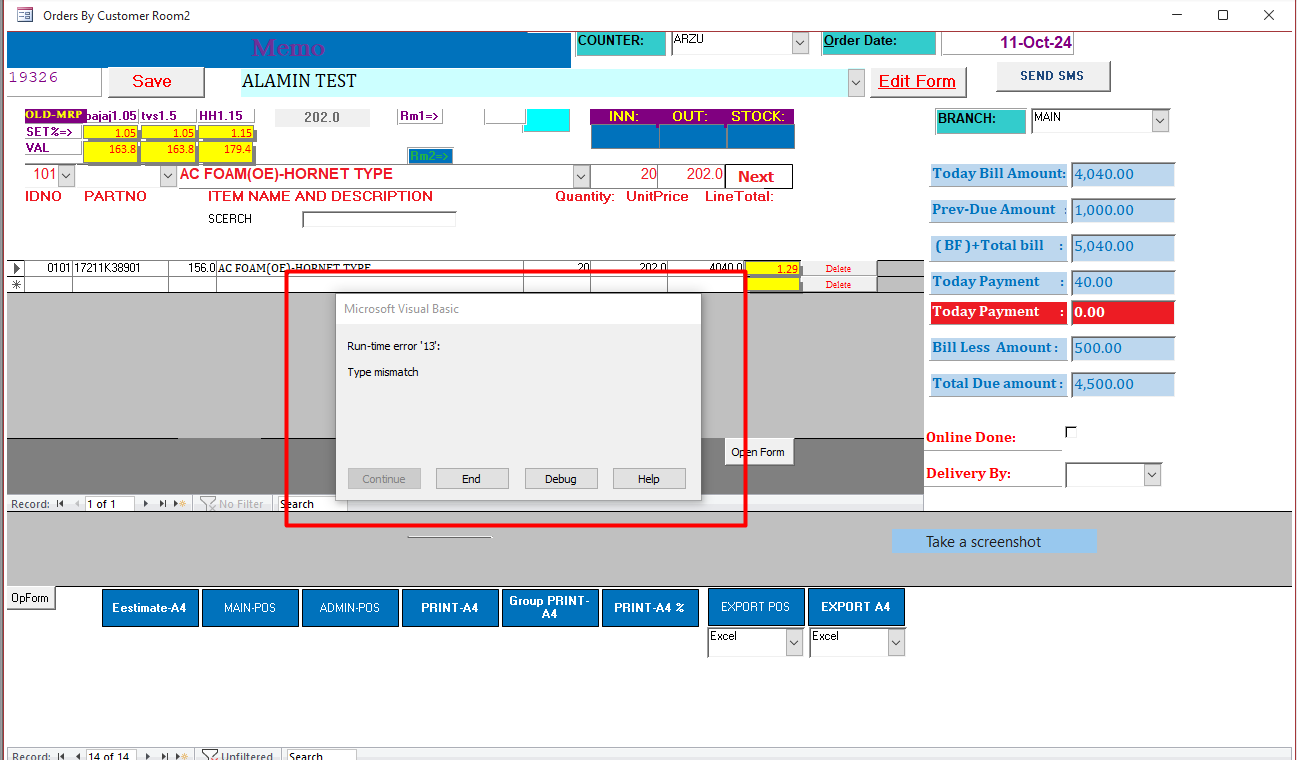Screen dimensions: 1297x760
Task: Click the Edit Form button
Action: tap(917, 82)
